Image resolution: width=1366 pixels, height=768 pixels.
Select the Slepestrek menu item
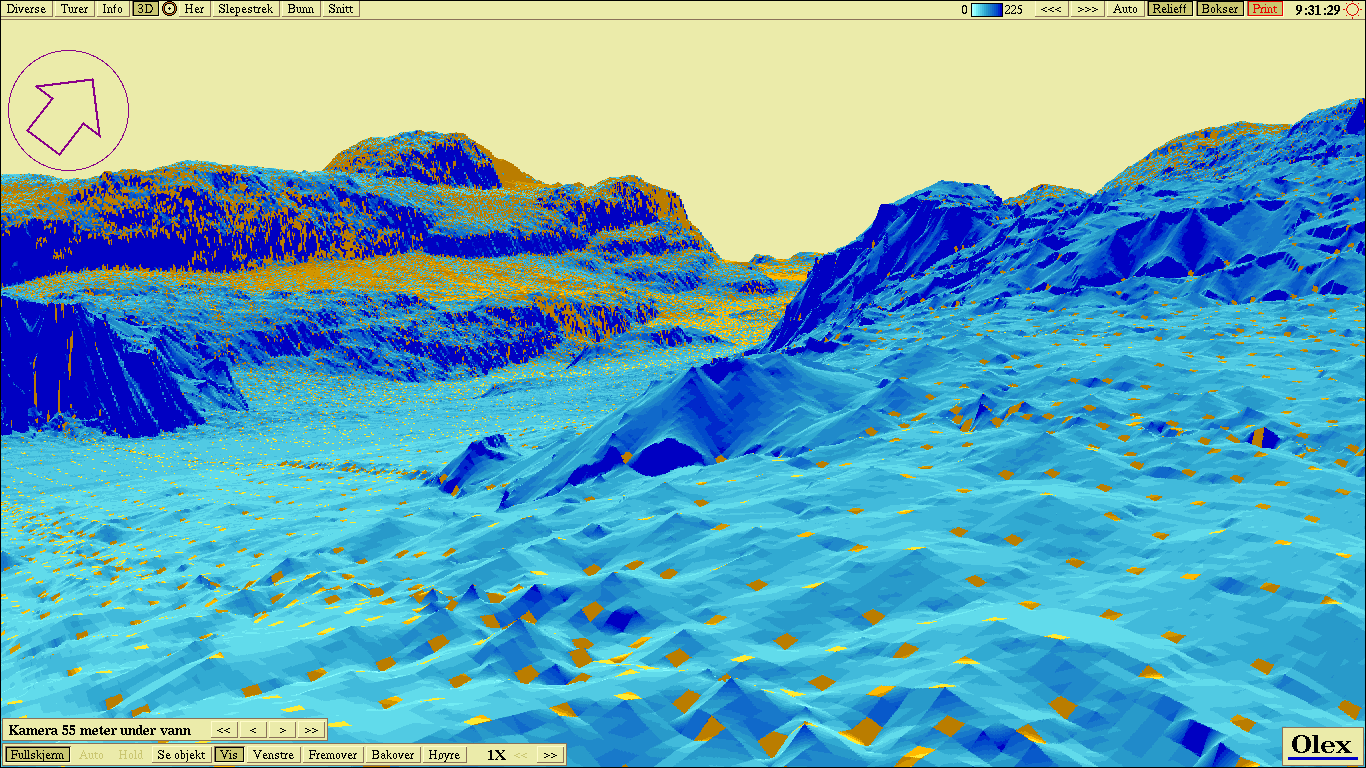tap(245, 9)
